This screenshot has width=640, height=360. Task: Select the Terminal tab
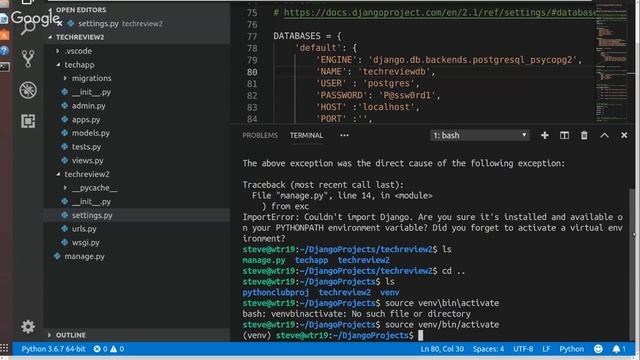coord(306,135)
